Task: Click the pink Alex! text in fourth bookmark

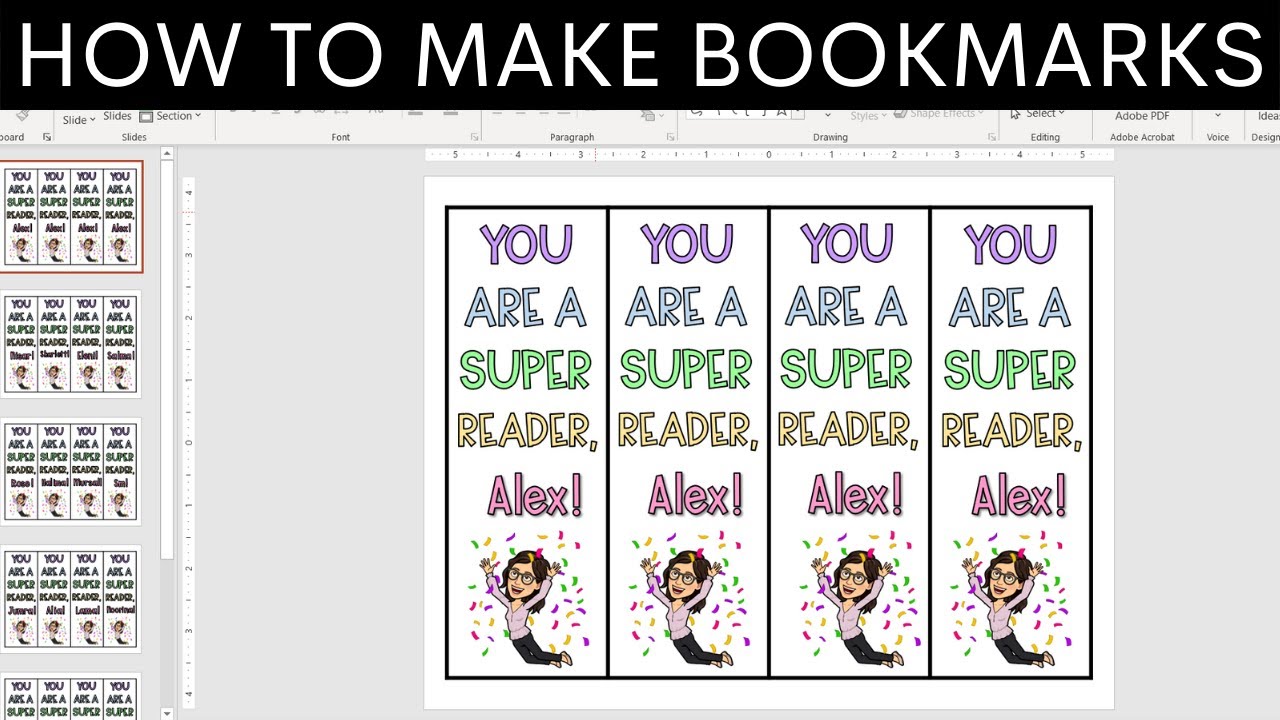Action: [1018, 496]
